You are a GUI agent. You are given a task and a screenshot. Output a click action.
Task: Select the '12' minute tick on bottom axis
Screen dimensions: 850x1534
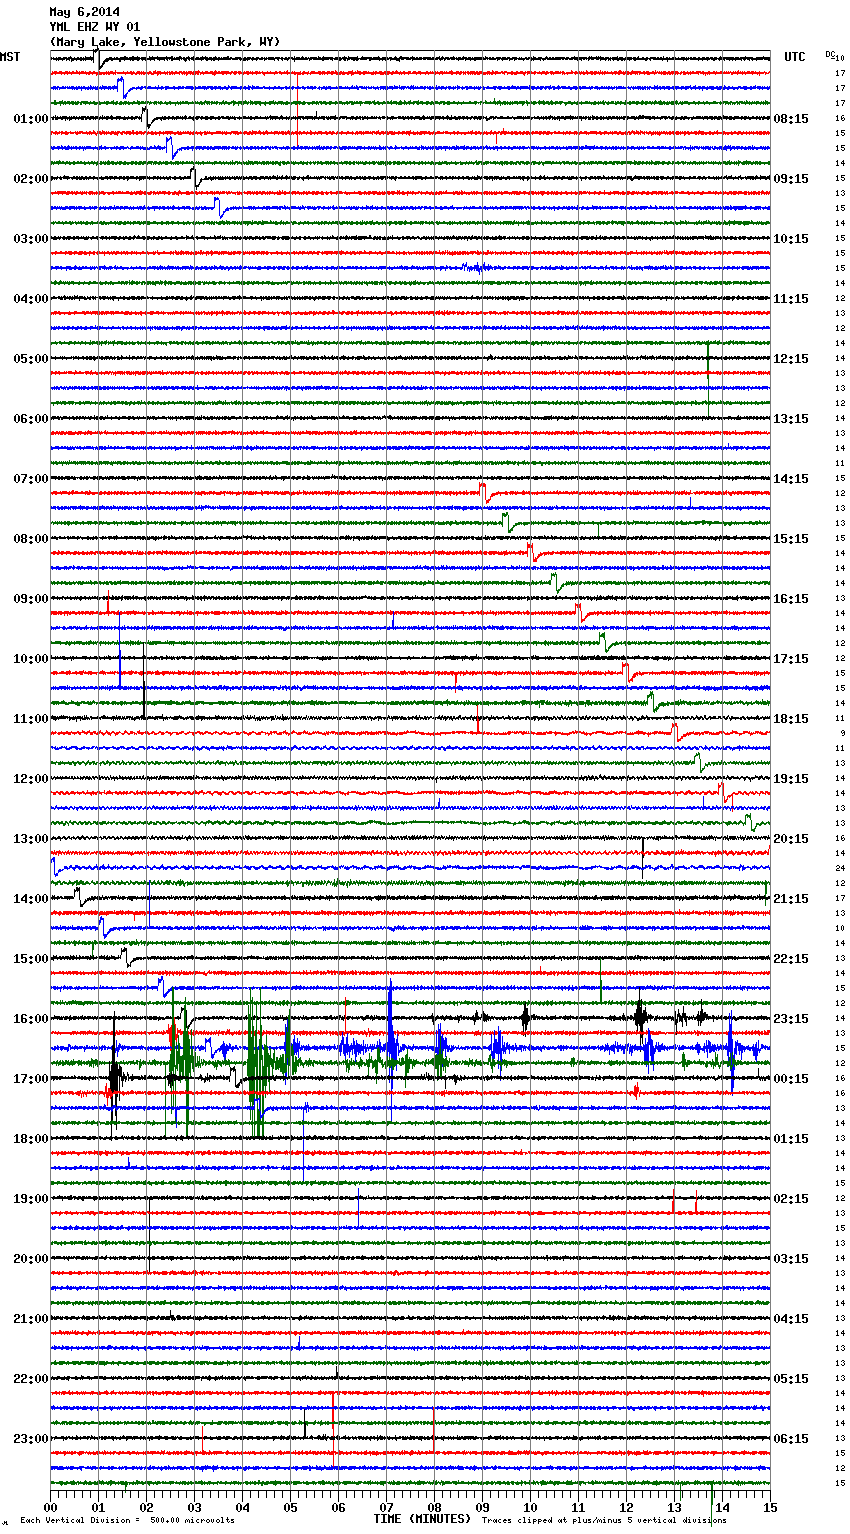click(x=626, y=1507)
